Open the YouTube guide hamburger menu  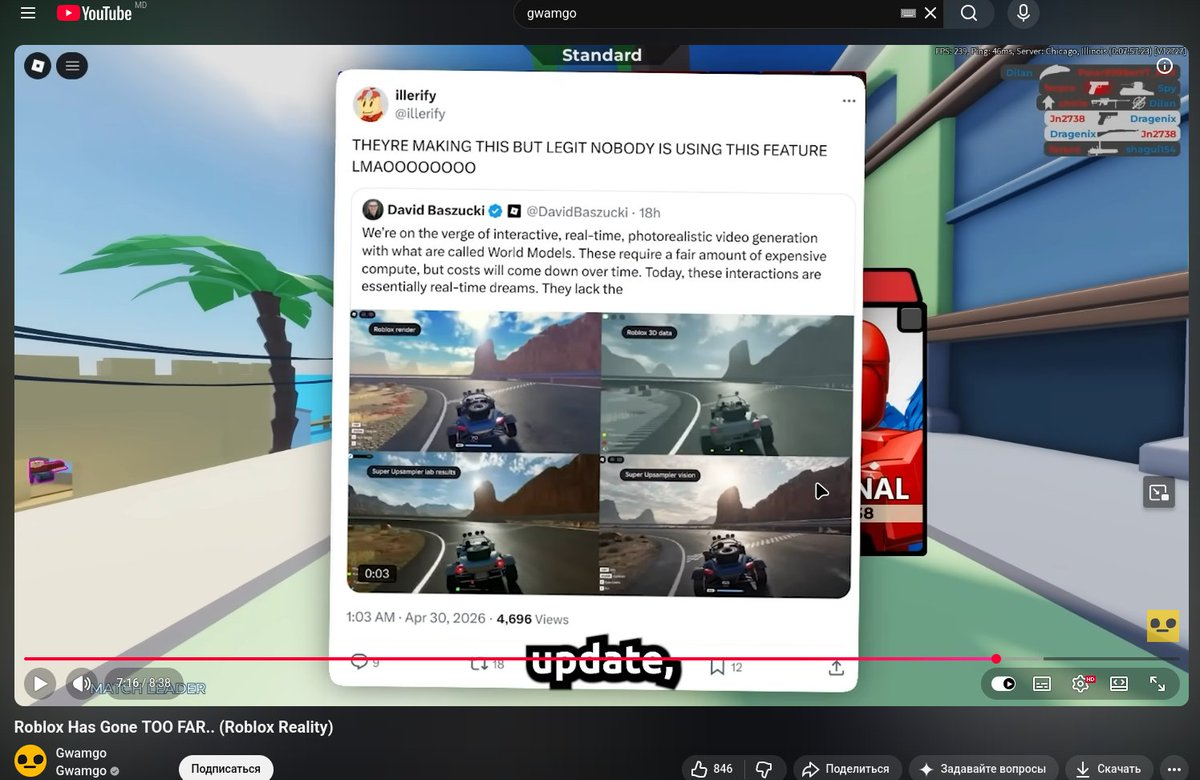pos(28,13)
